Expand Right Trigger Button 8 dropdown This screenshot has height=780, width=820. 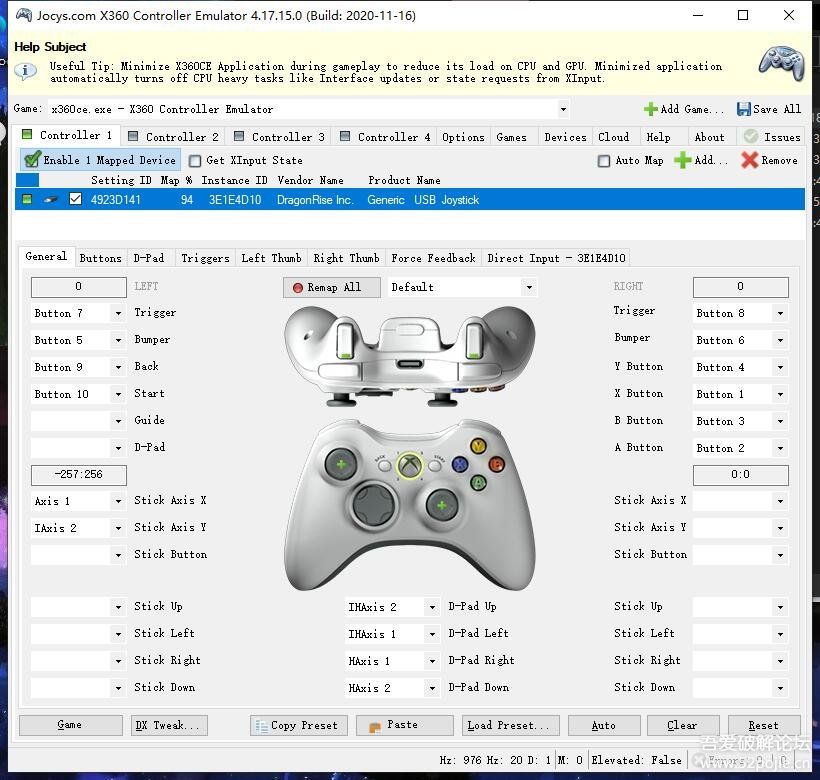tap(780, 313)
